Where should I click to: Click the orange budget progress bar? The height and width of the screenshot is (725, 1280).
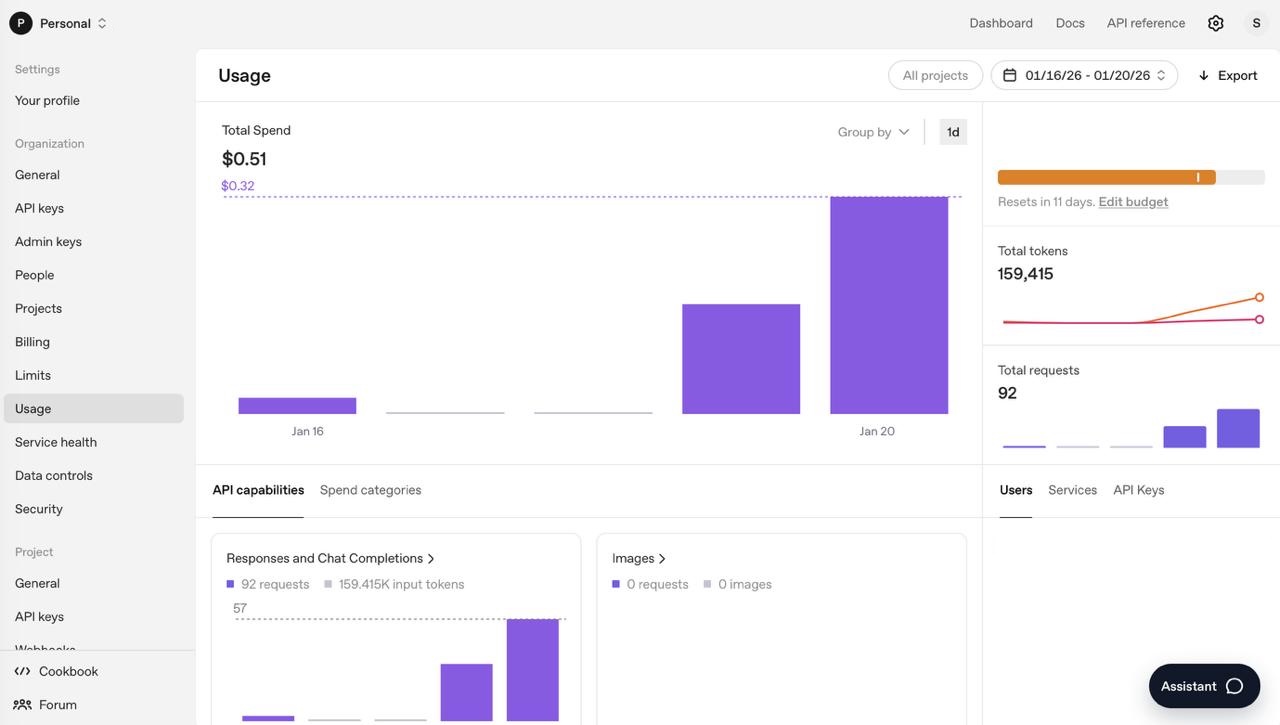pos(1106,177)
